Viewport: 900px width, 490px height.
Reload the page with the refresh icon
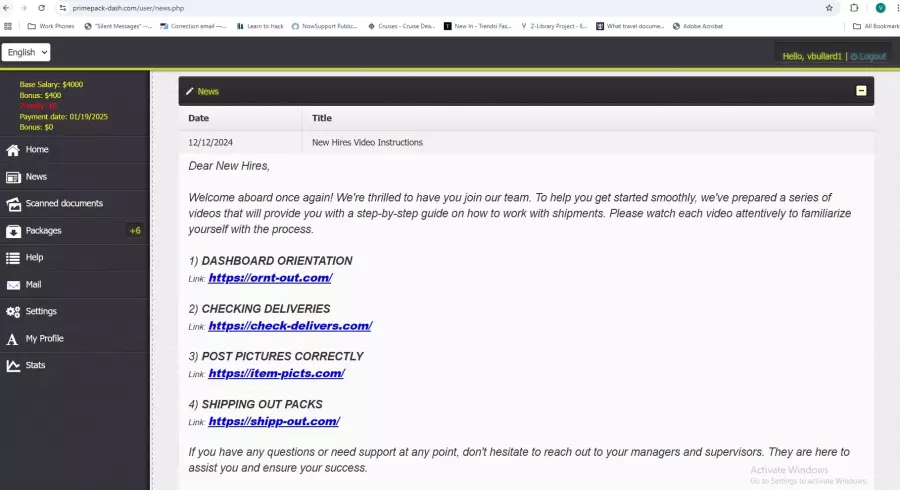[41, 8]
